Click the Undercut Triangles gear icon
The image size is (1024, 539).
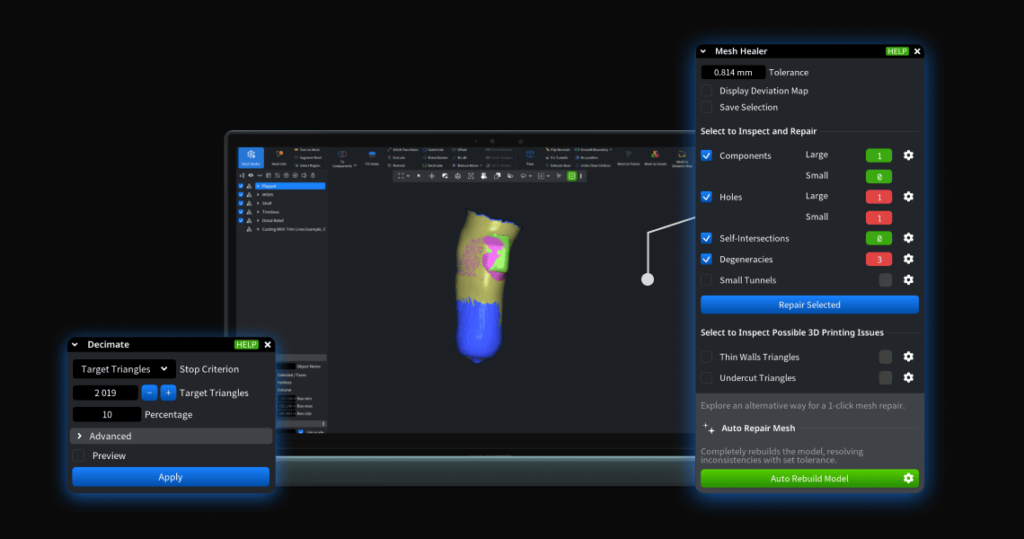tap(908, 378)
